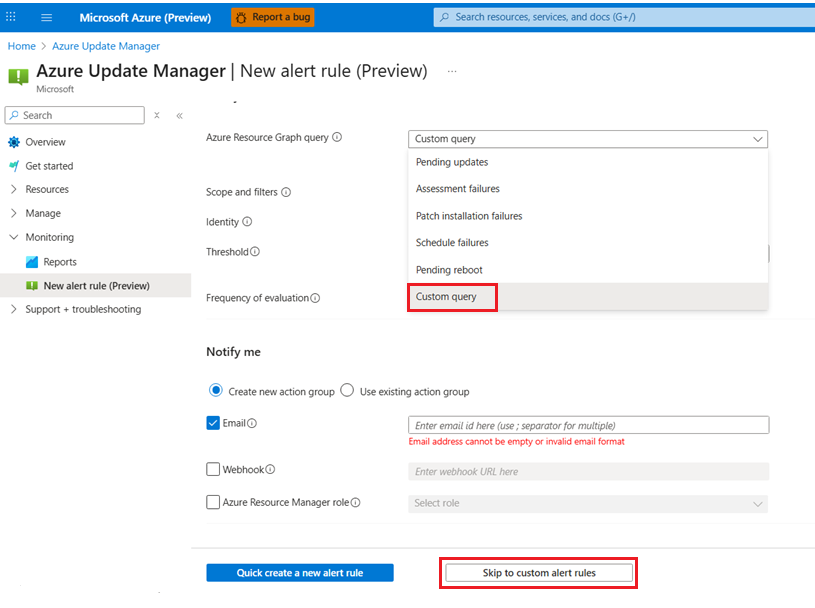Click the Reports chart icon in sidebar
The image size is (815, 608).
[32, 262]
